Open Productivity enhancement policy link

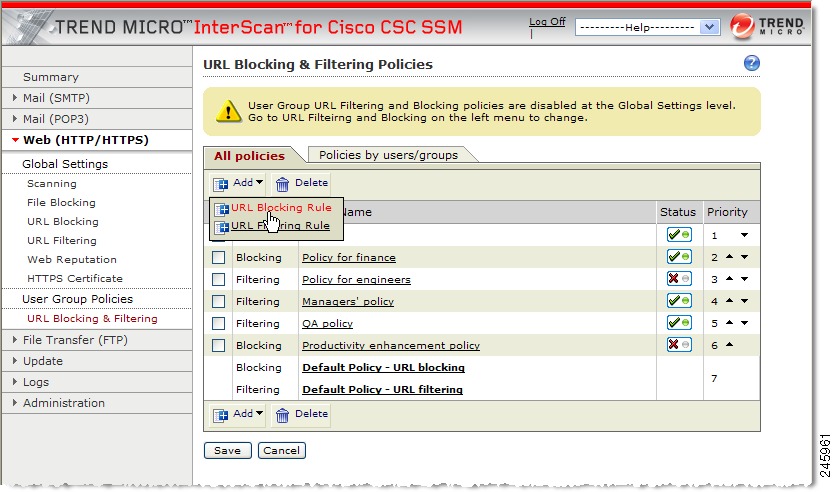(x=391, y=345)
